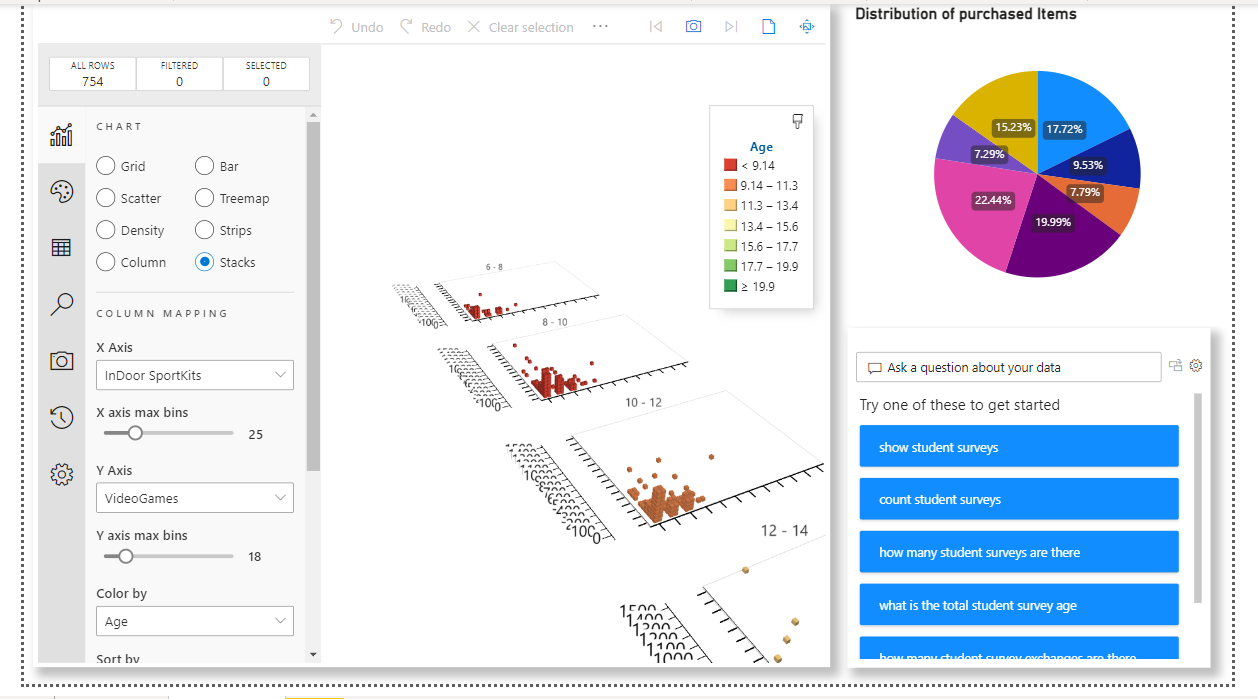
Task: Open the Chart settings panel
Action: point(61,133)
